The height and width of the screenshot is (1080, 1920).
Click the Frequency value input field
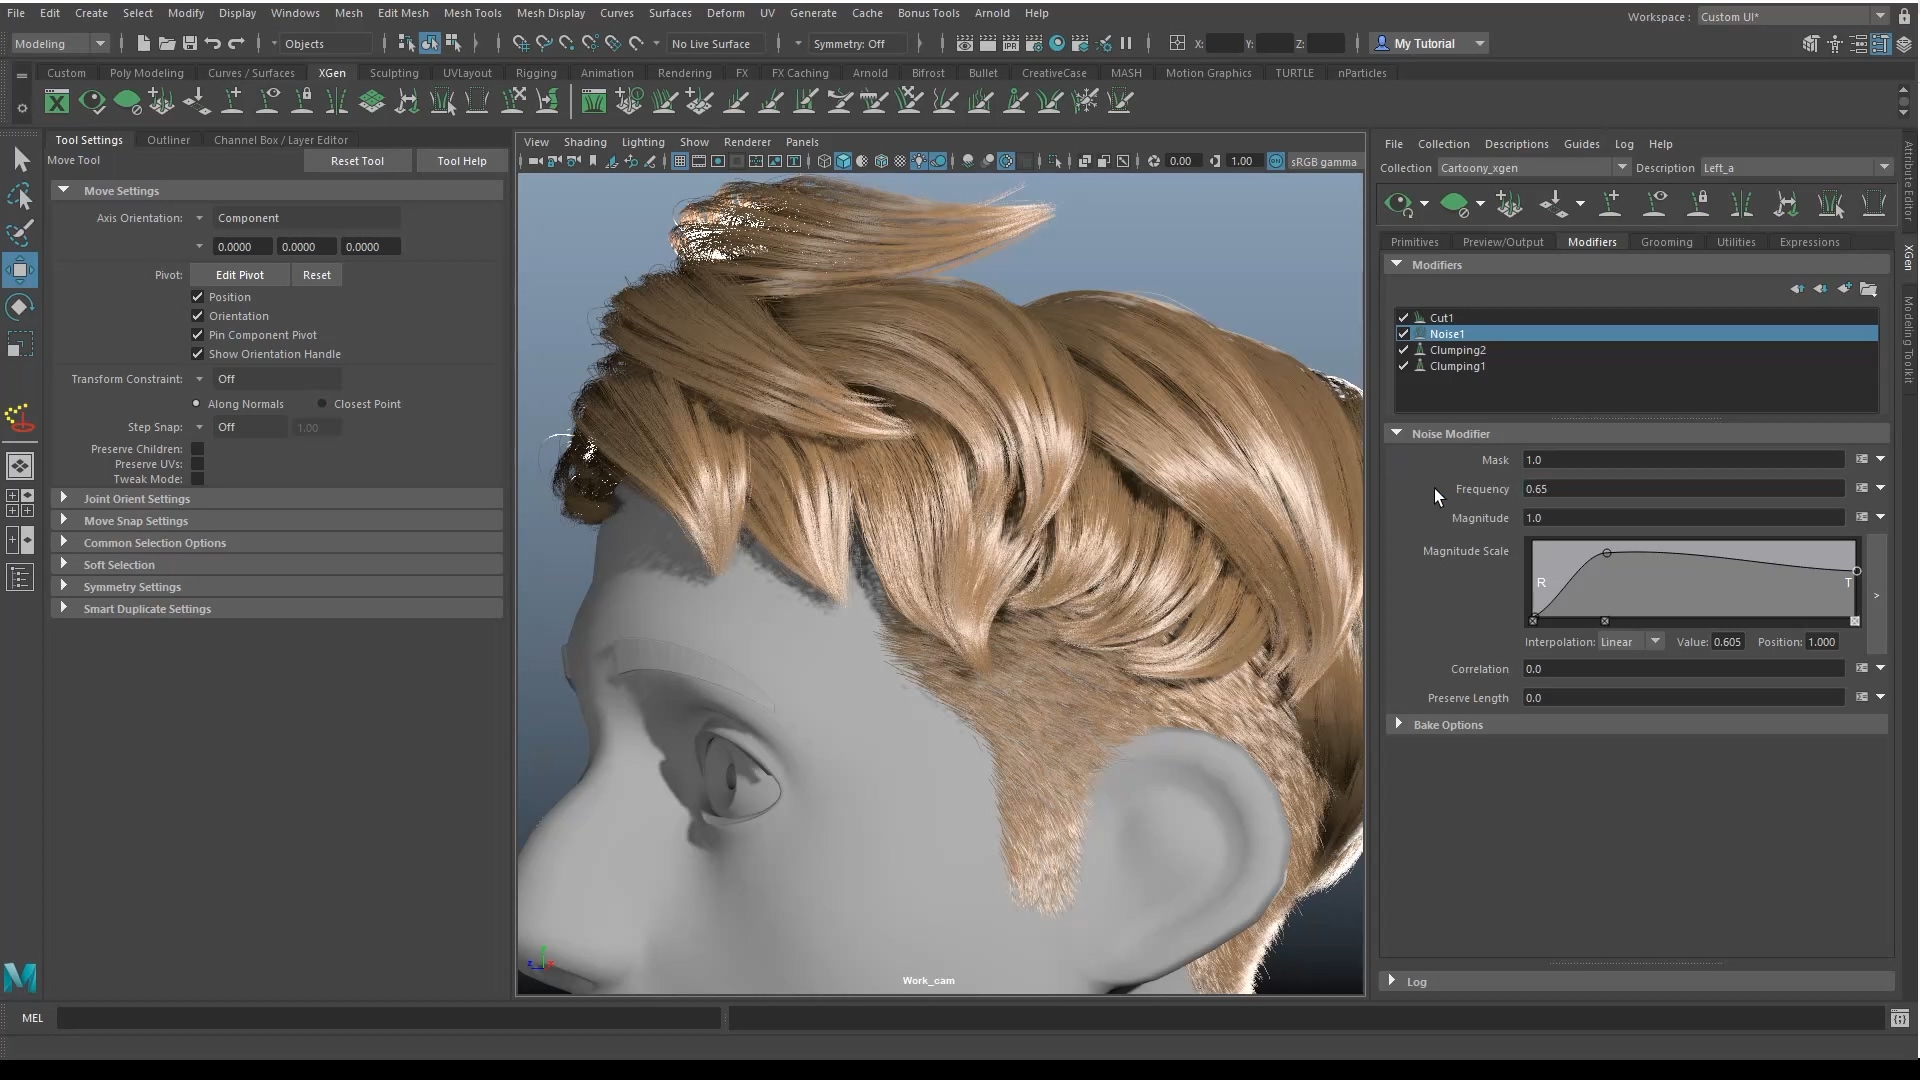[1682, 489]
